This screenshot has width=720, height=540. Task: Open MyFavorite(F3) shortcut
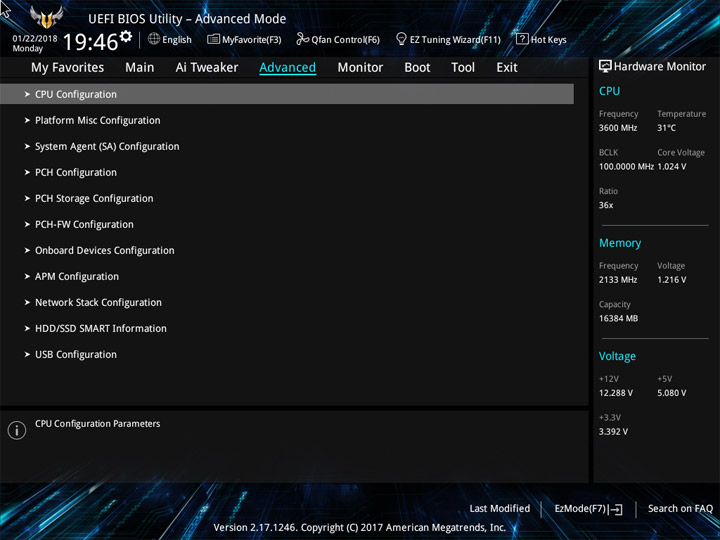pyautogui.click(x=252, y=39)
